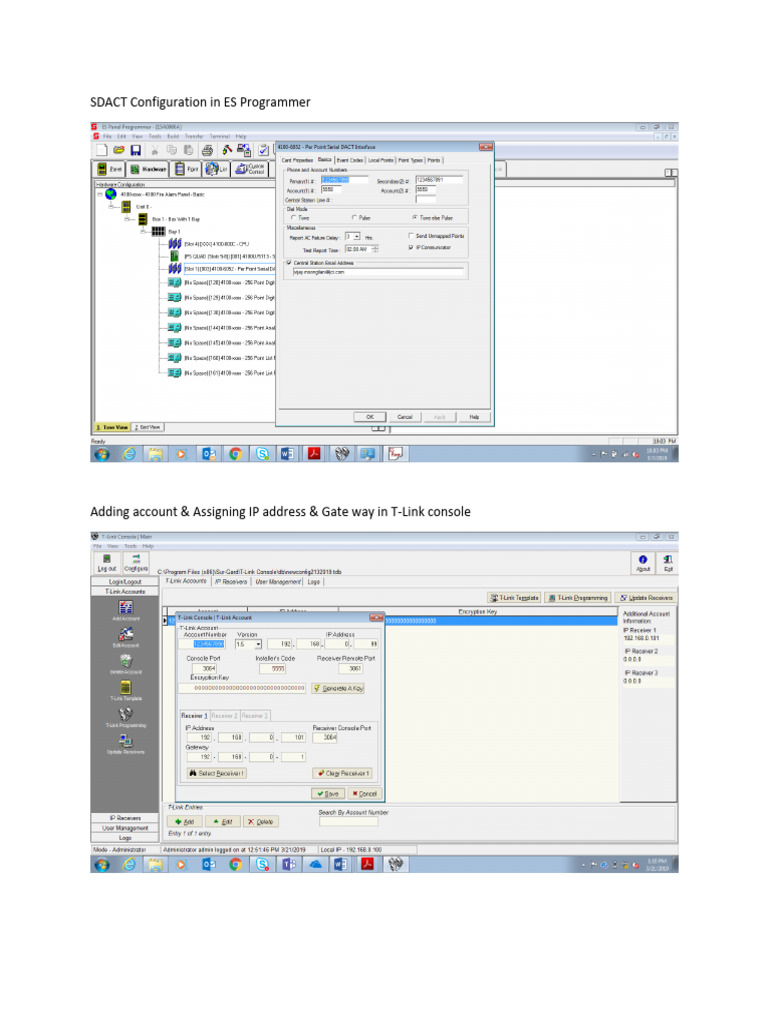Click the Delete button under T-Link Entries
The height and width of the screenshot is (1024, 768).
261,822
